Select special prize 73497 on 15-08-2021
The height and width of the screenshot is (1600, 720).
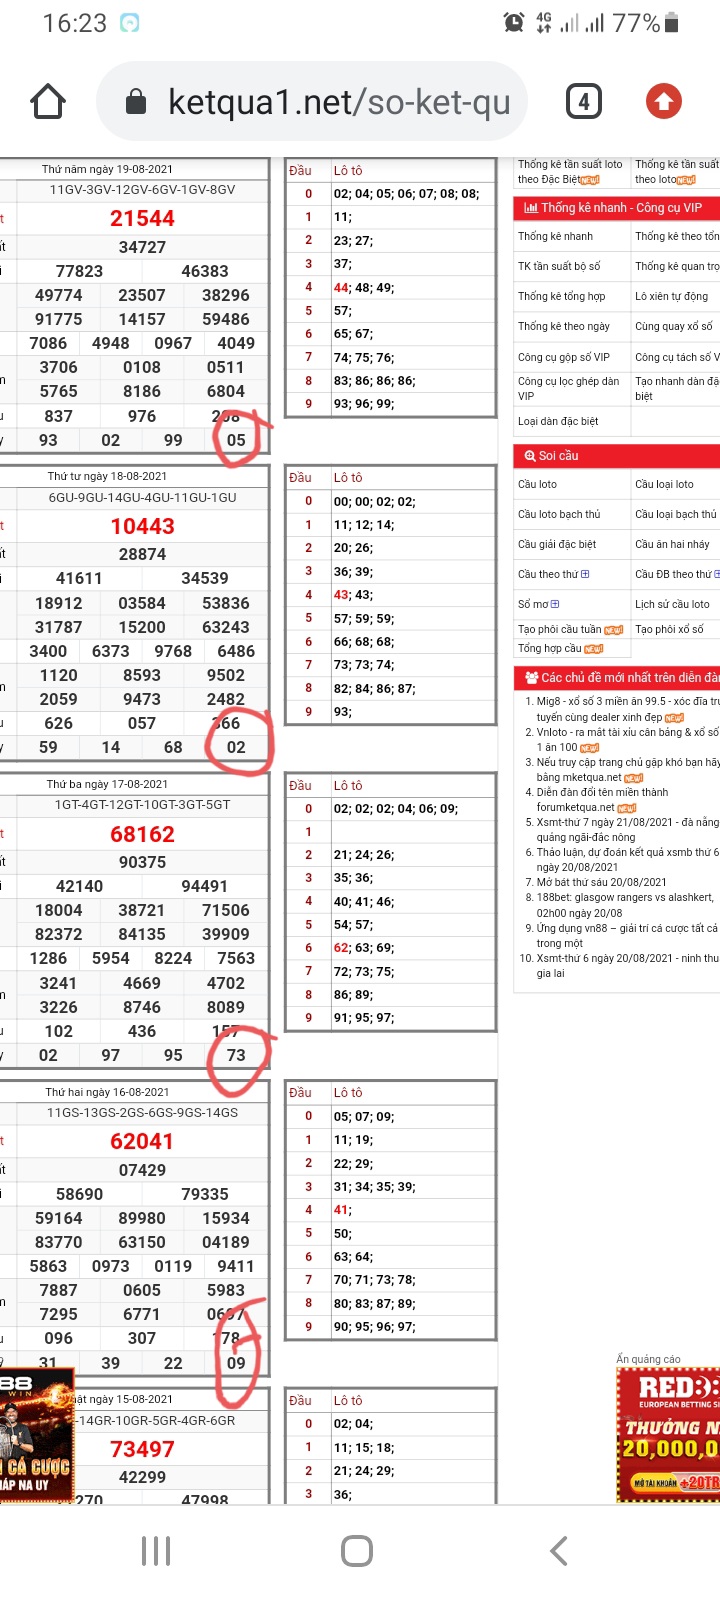click(142, 1449)
